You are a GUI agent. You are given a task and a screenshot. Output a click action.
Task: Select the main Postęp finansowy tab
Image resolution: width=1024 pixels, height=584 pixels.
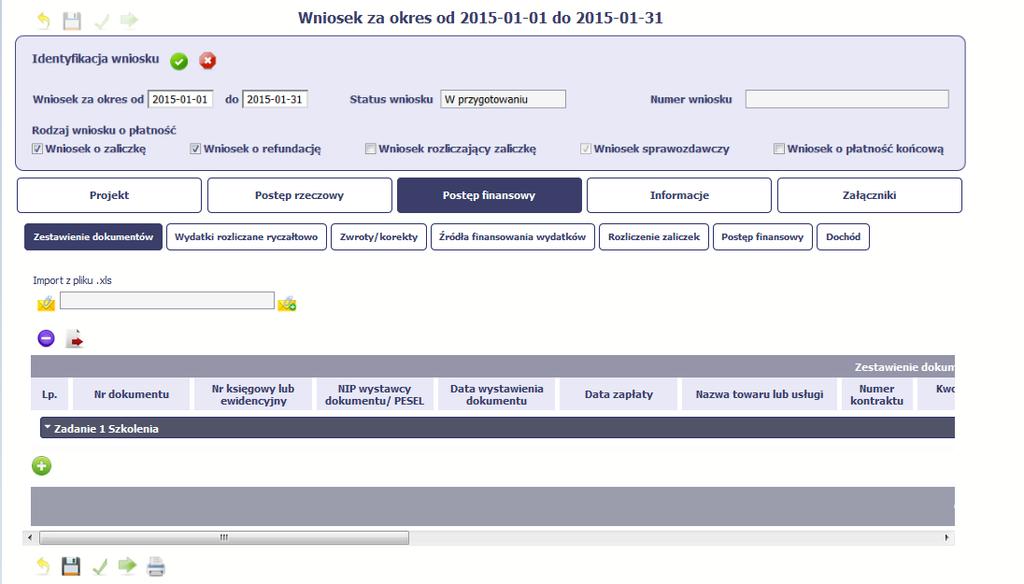489,195
